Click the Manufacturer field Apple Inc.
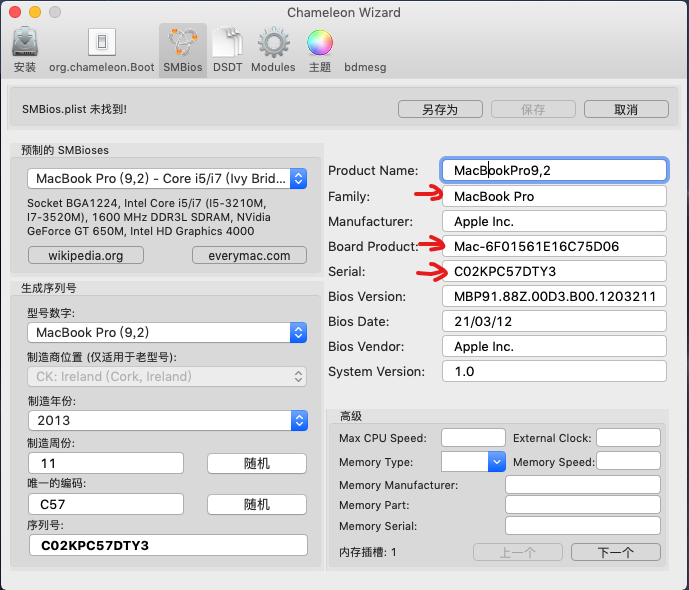The height and width of the screenshot is (590, 689). [x=554, y=221]
